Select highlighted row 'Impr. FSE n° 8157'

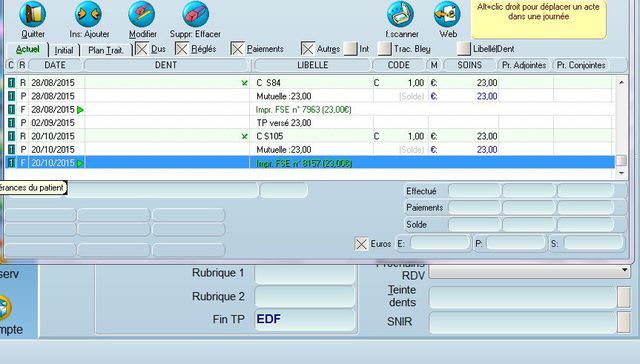click(x=310, y=163)
